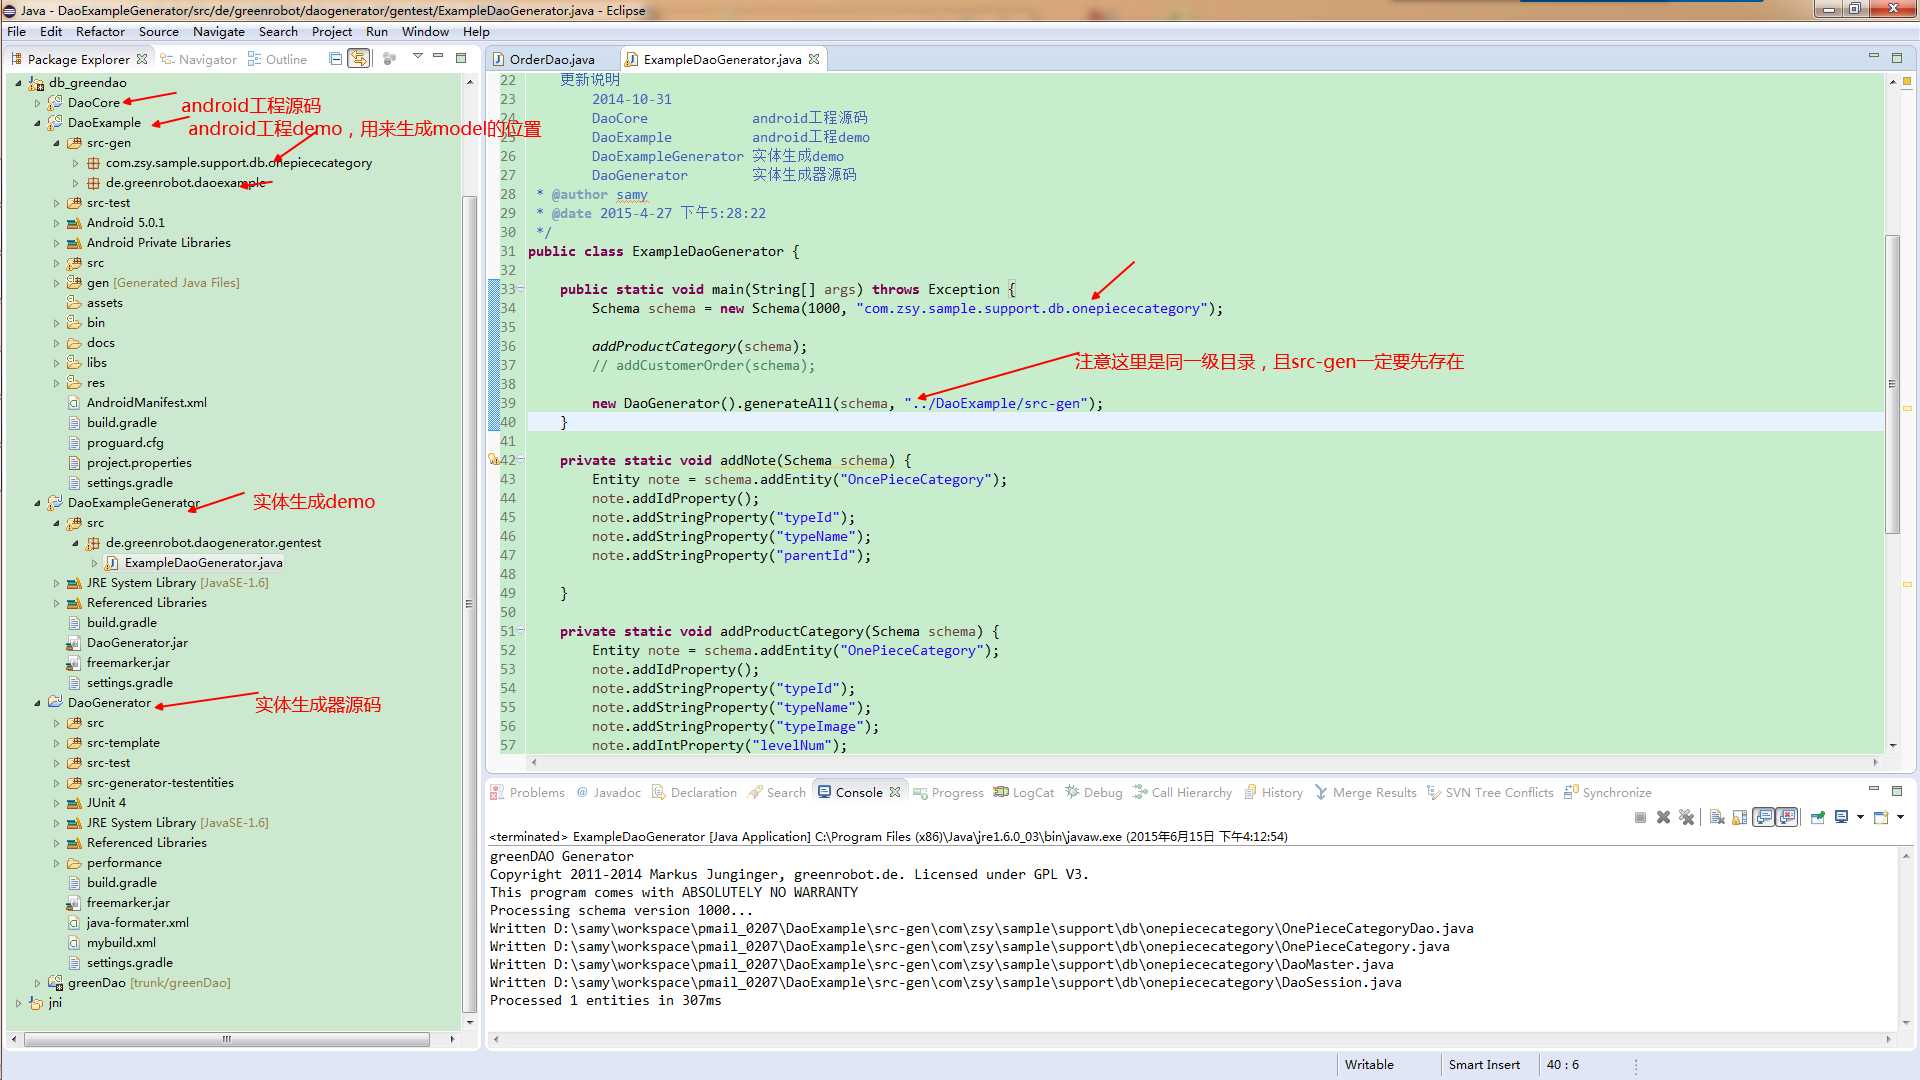Open Package Explorer view menu triangle

point(418,57)
